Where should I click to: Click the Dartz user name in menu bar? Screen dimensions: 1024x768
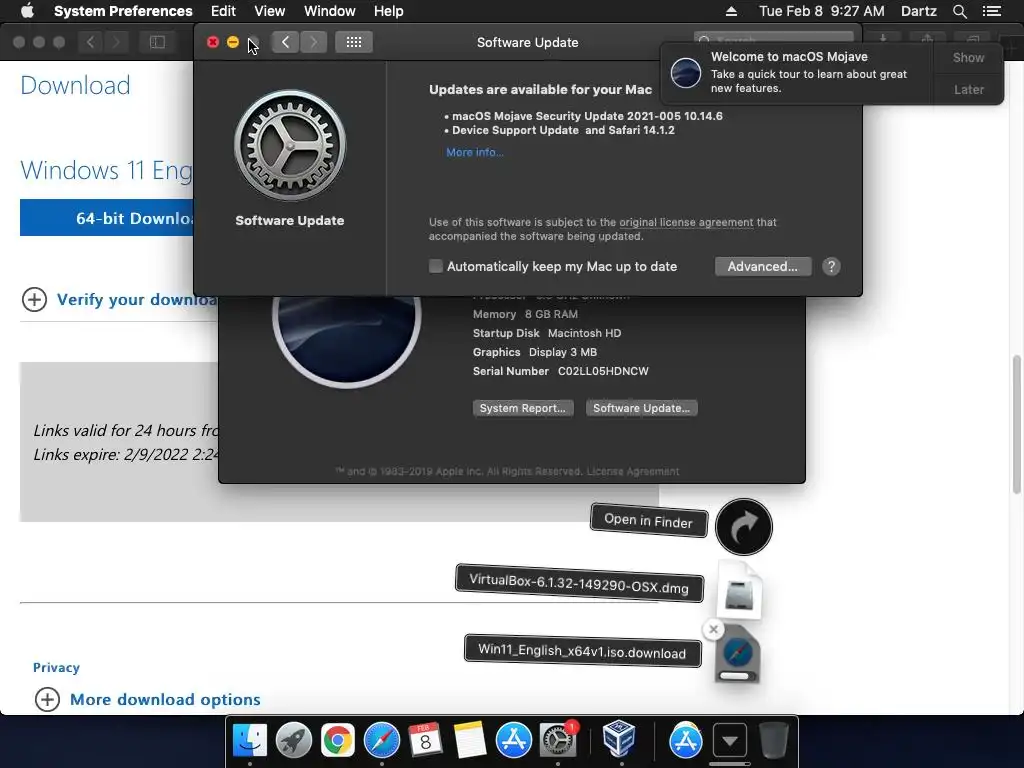[918, 11]
